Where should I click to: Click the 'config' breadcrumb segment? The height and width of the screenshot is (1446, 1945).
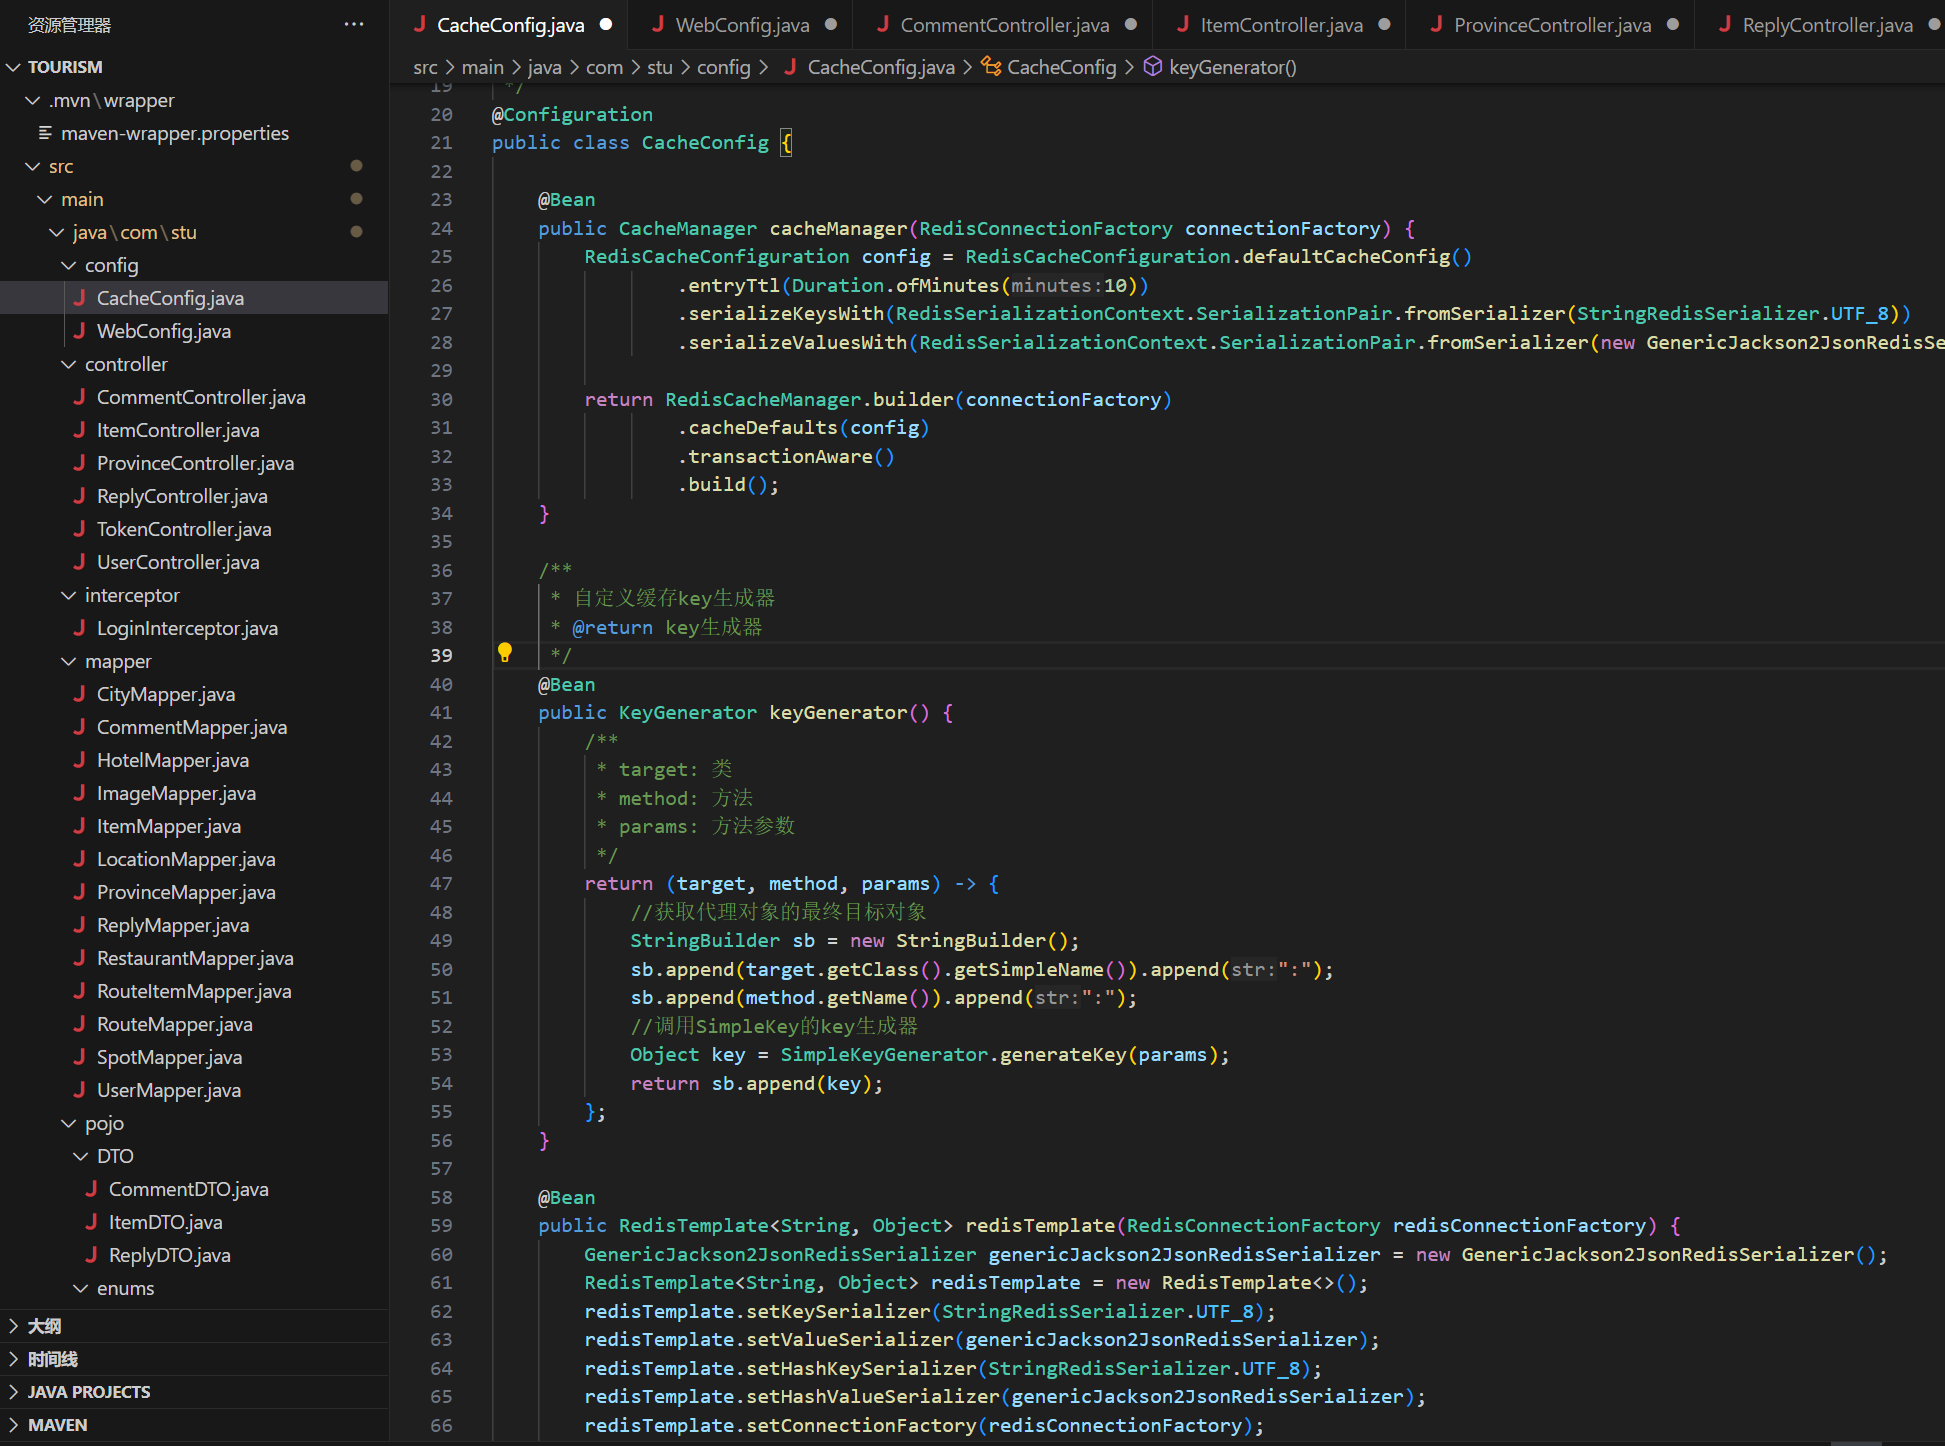(723, 67)
